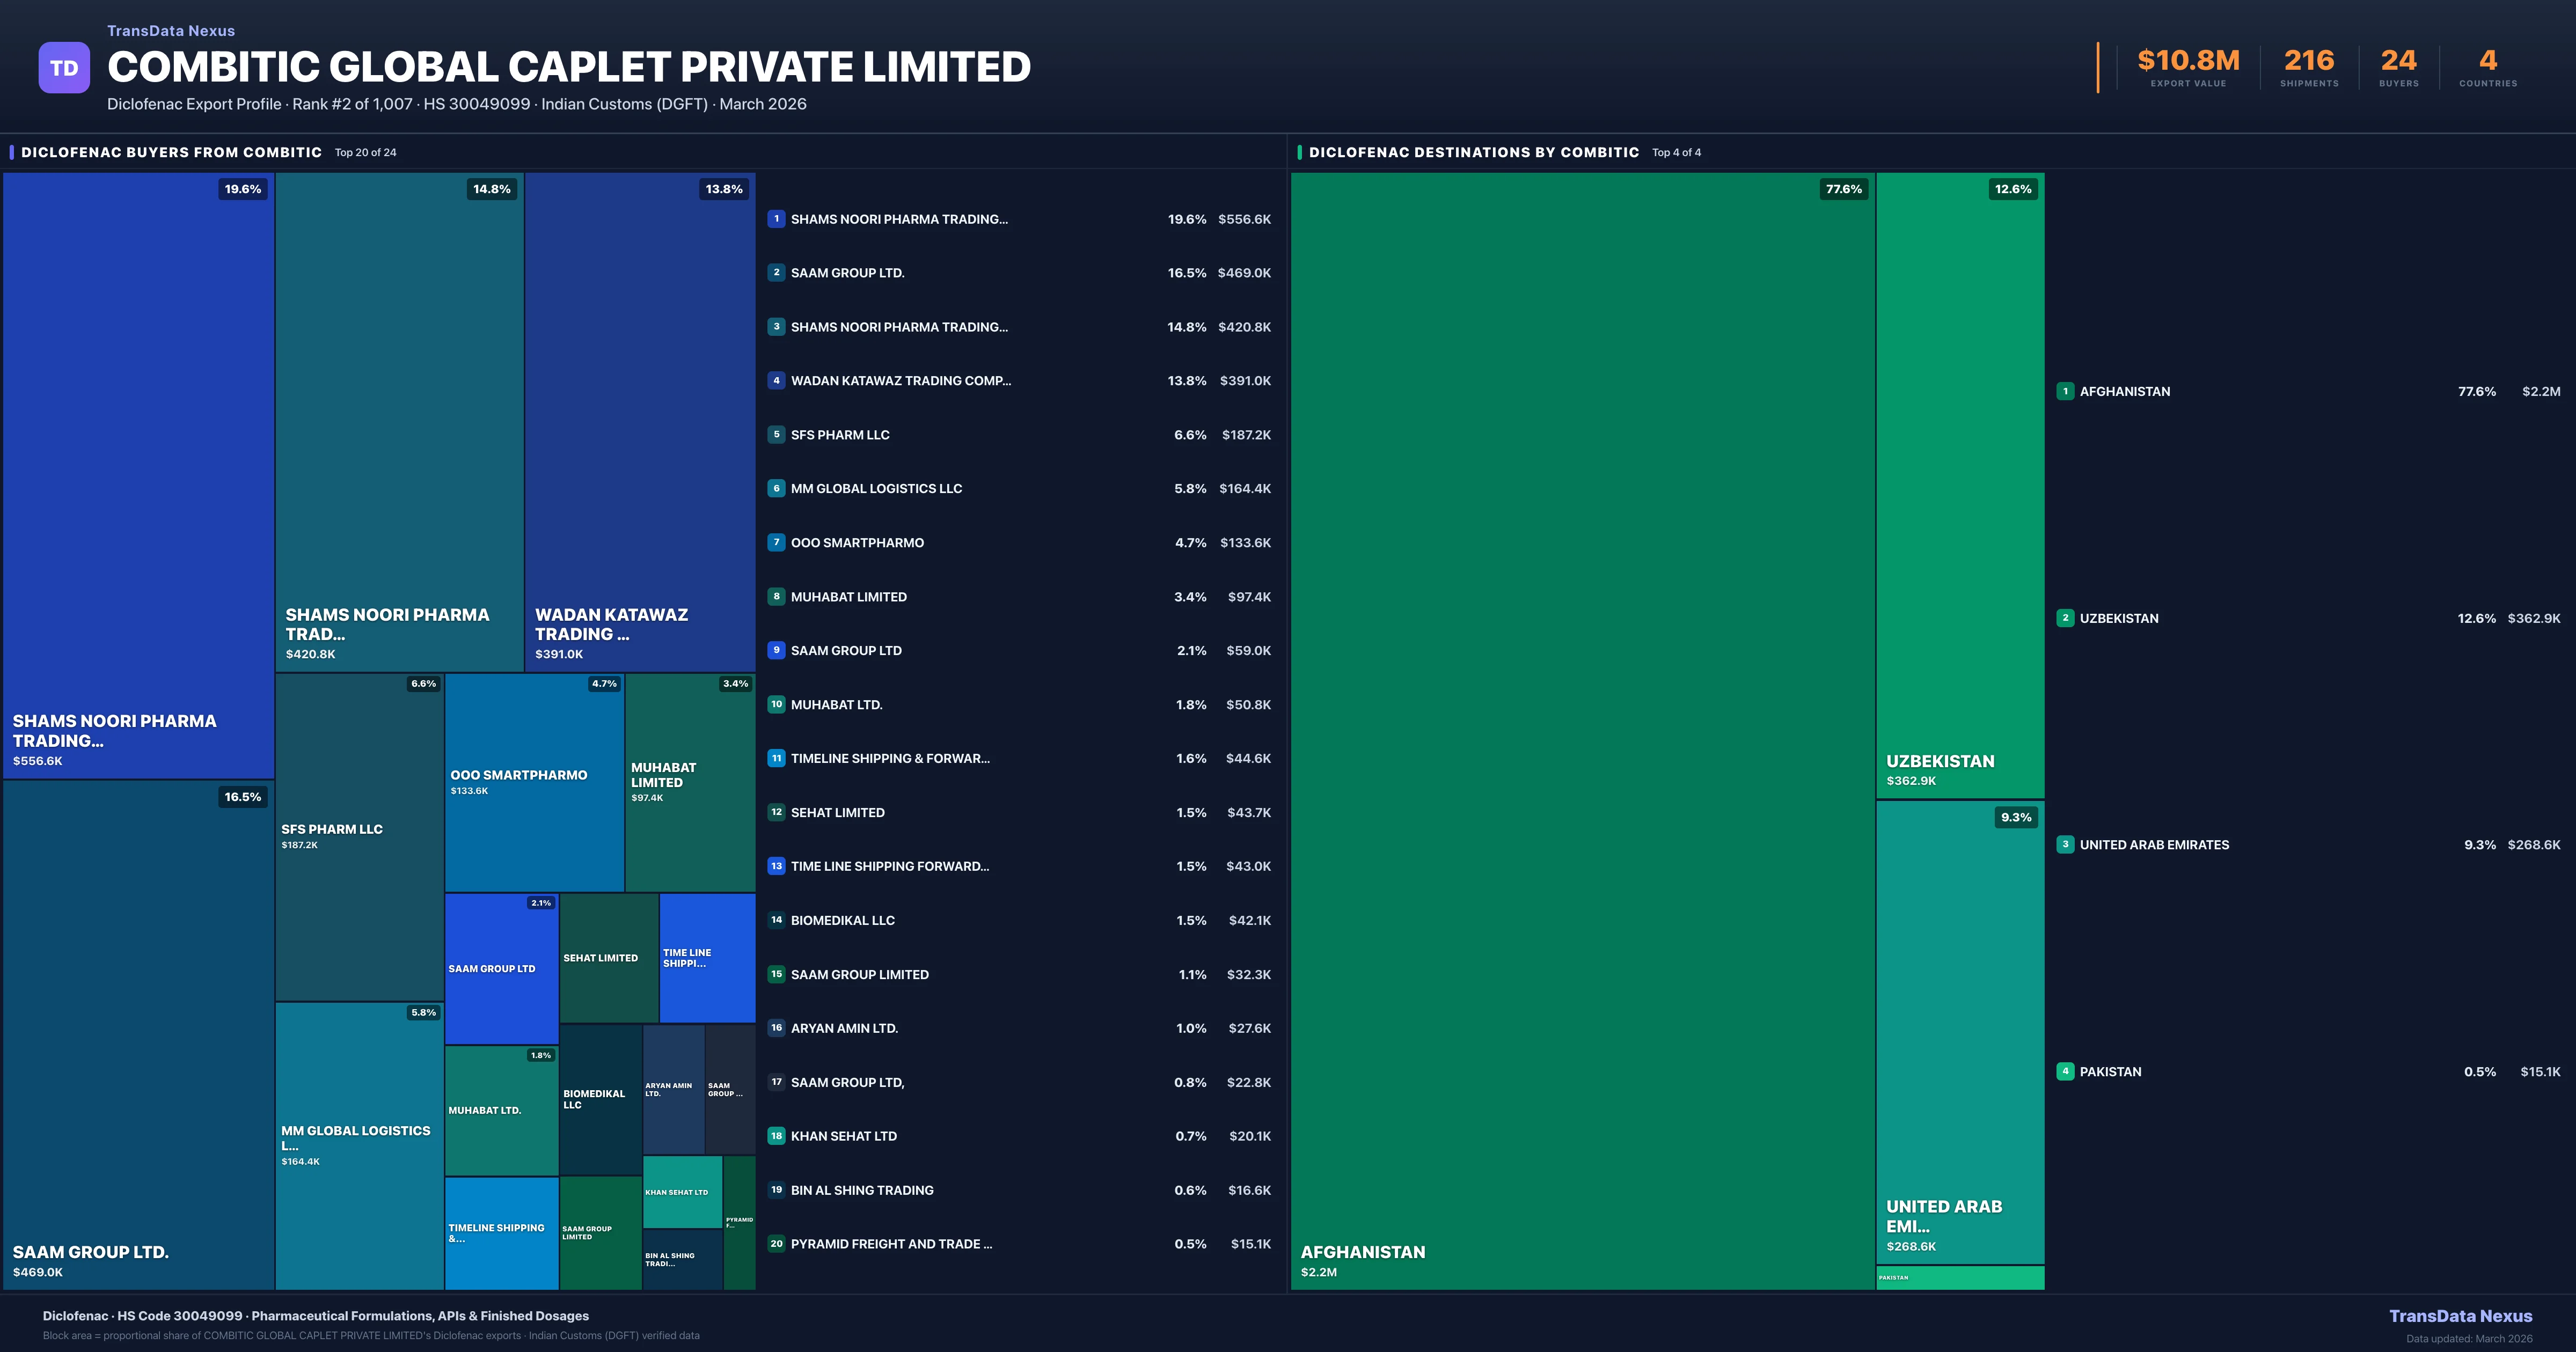Click rank 20 badge for Pyramid Freight

pyautogui.click(x=776, y=1244)
